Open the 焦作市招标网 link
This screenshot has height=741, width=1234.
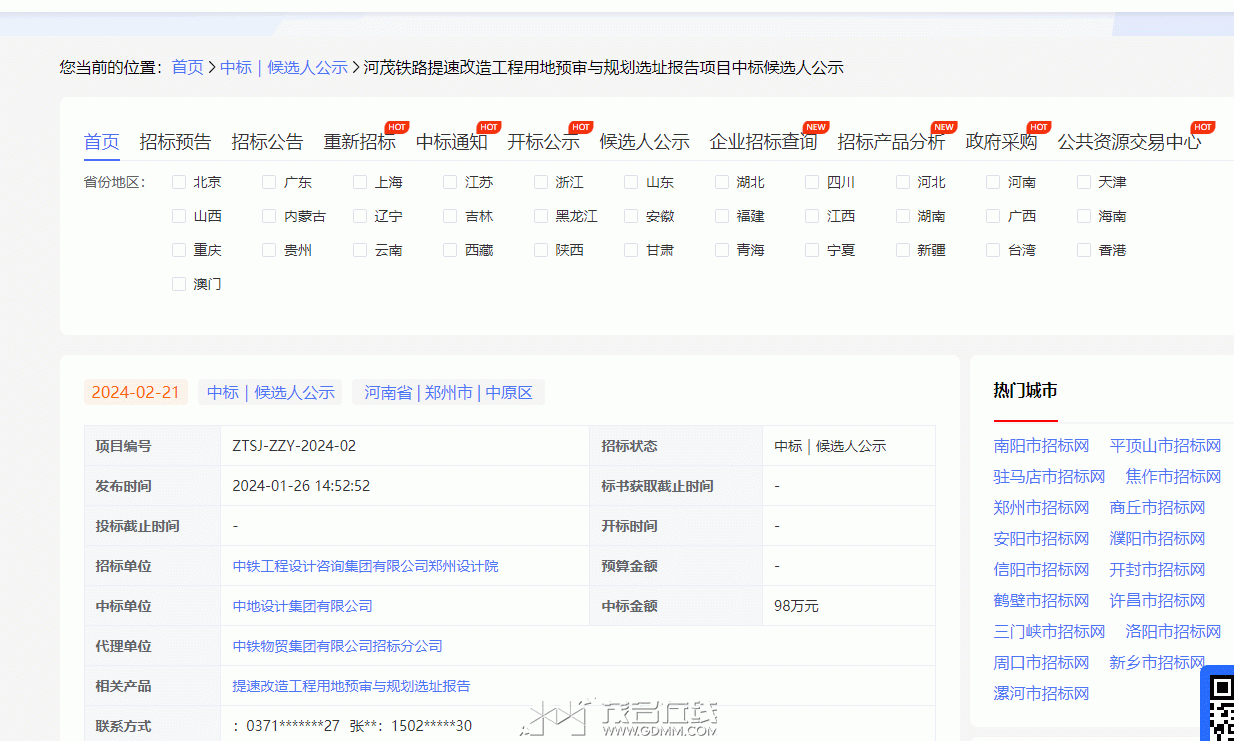pyautogui.click(x=1174, y=477)
